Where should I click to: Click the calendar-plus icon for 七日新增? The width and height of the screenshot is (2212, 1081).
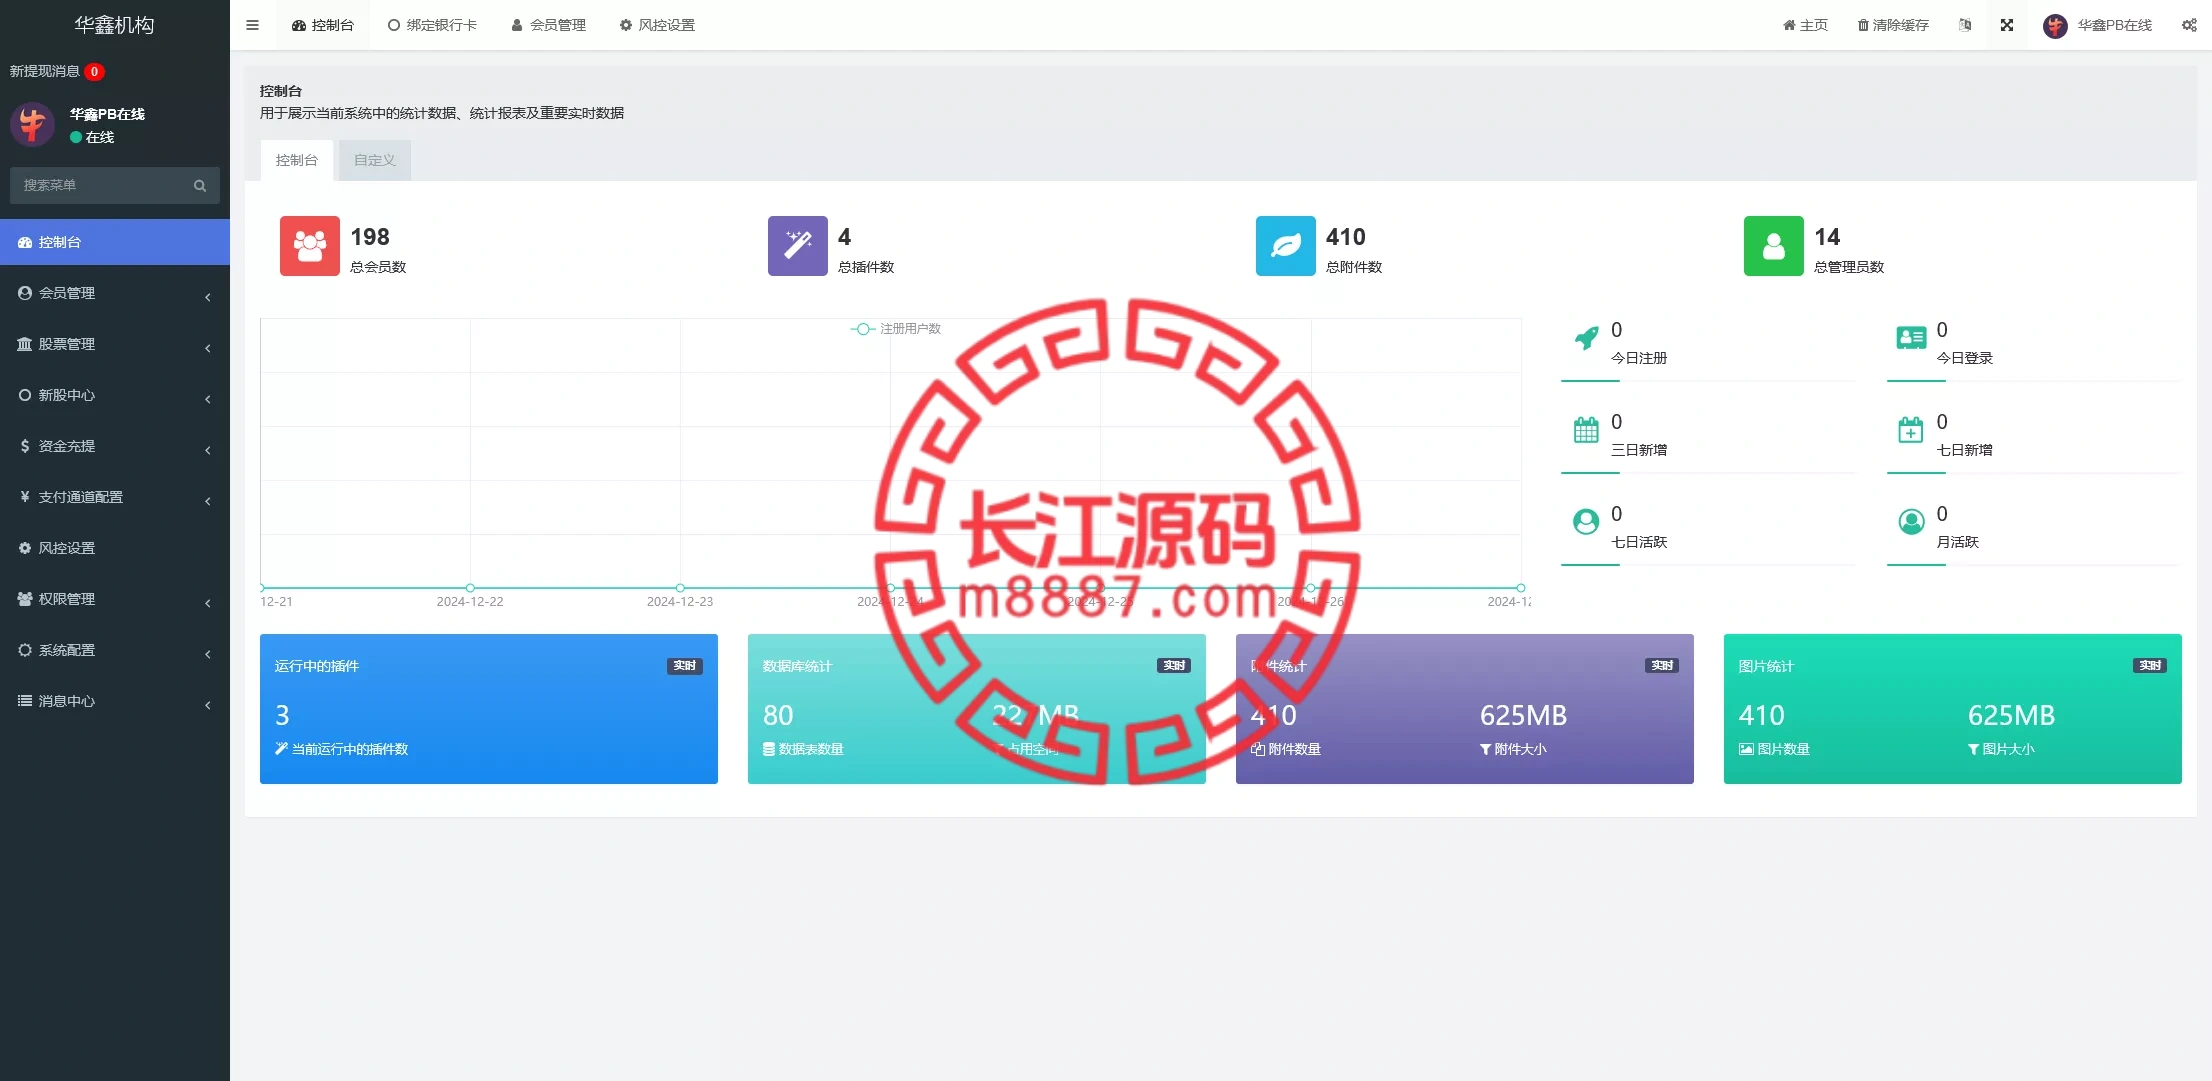pyautogui.click(x=1911, y=430)
